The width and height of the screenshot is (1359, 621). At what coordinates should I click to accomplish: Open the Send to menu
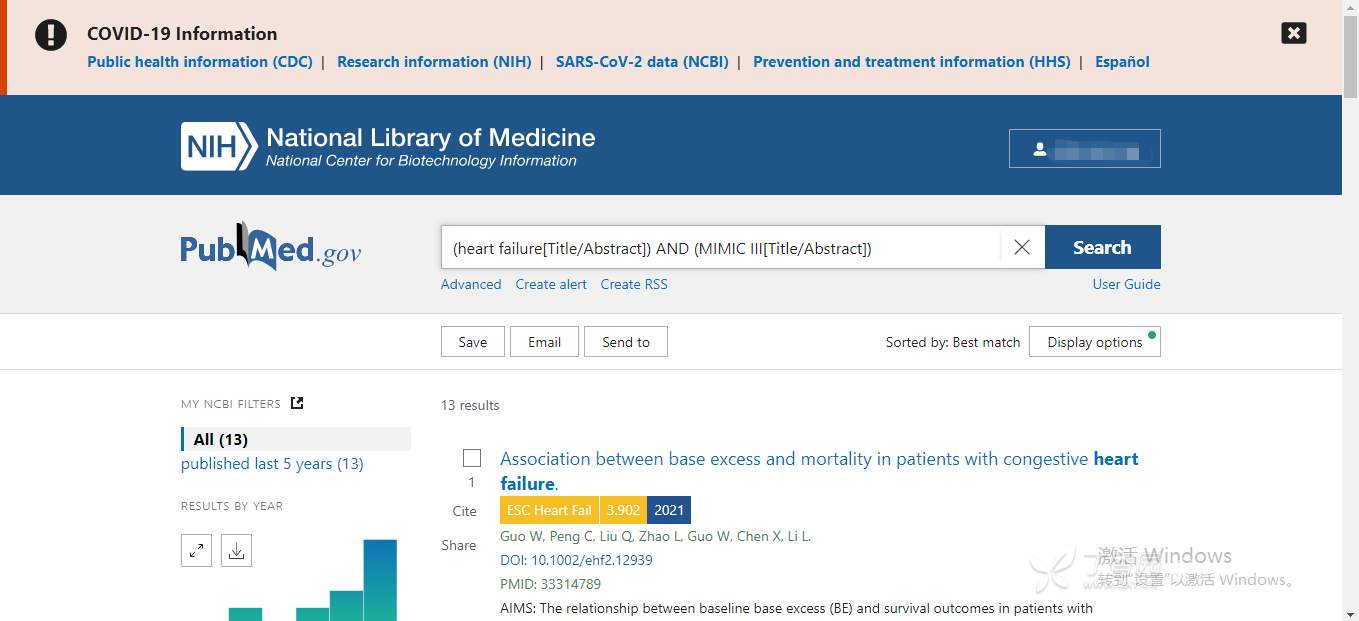625,342
